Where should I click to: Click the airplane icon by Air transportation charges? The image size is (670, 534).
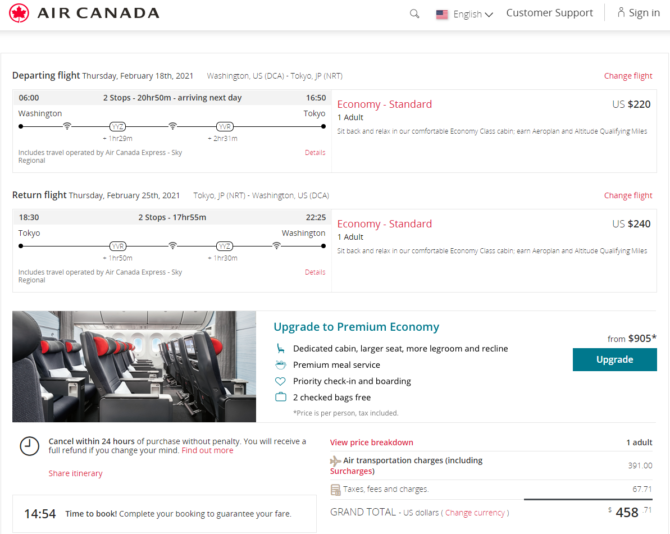point(335,461)
